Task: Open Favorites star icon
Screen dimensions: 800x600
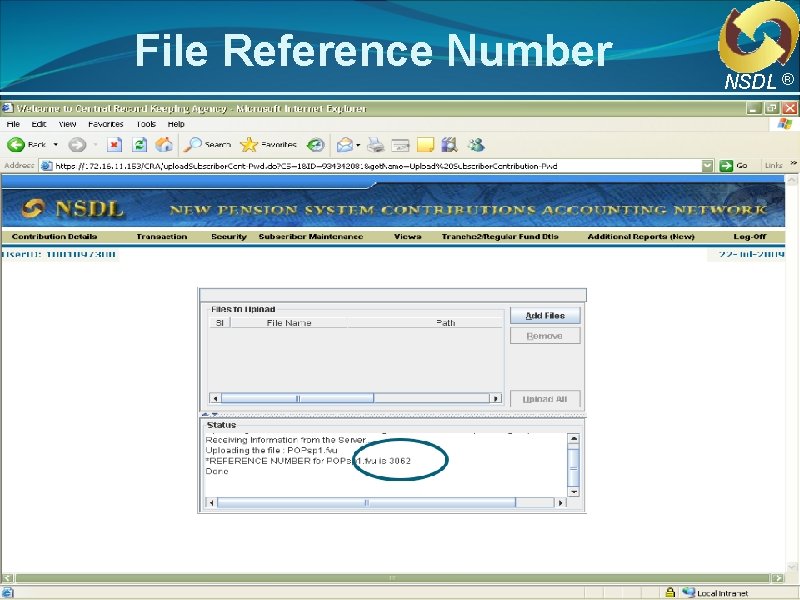Action: click(x=249, y=145)
